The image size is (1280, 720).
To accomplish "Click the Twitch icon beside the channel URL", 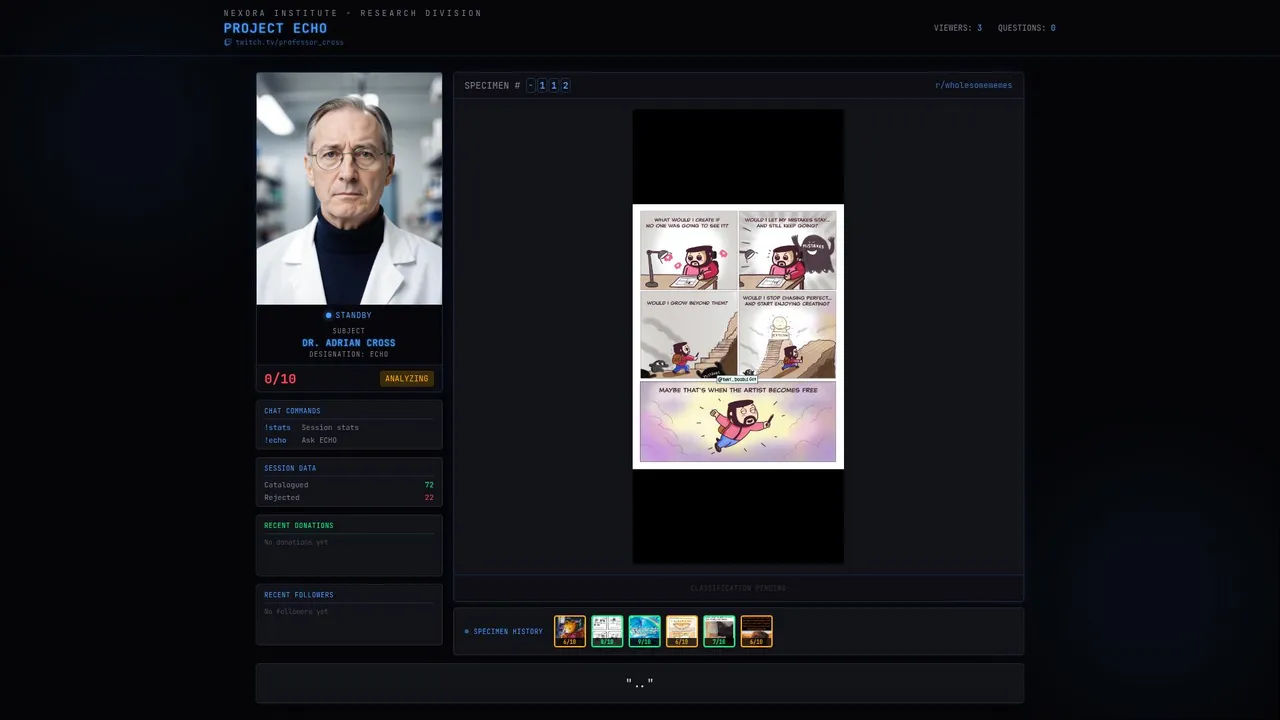I will click(x=228, y=43).
